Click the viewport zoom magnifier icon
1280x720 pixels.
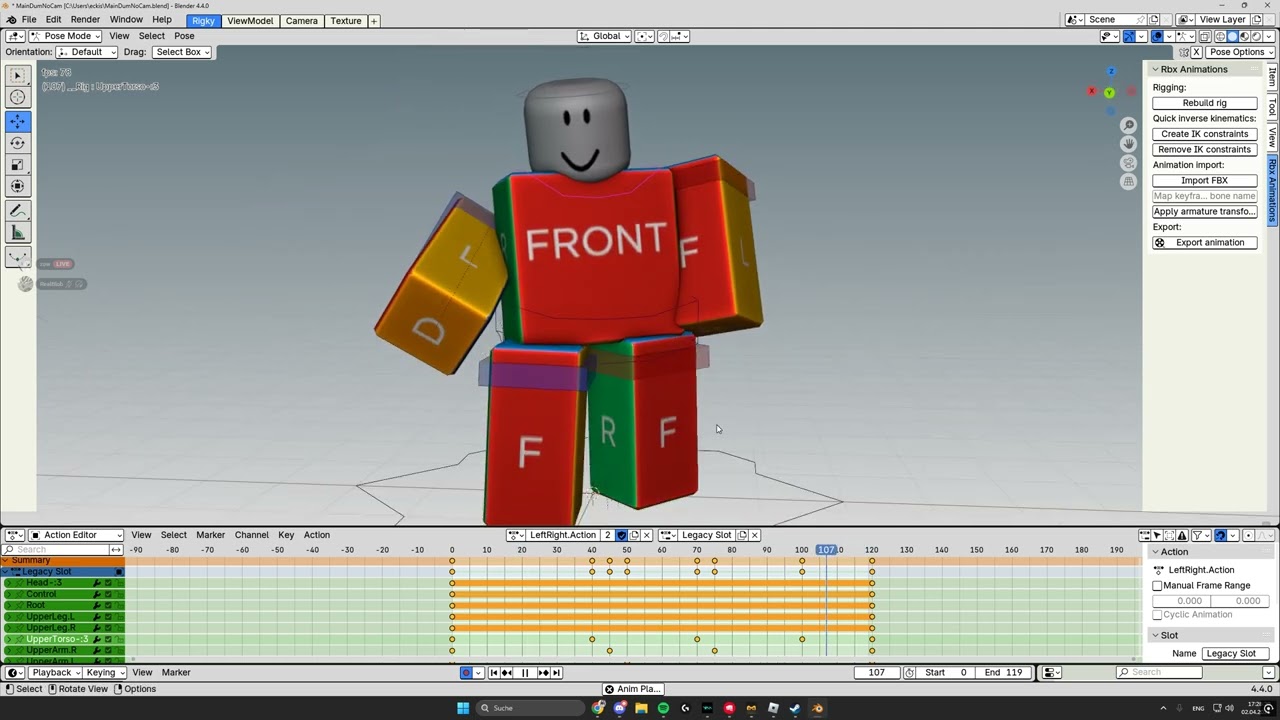tap(1129, 125)
